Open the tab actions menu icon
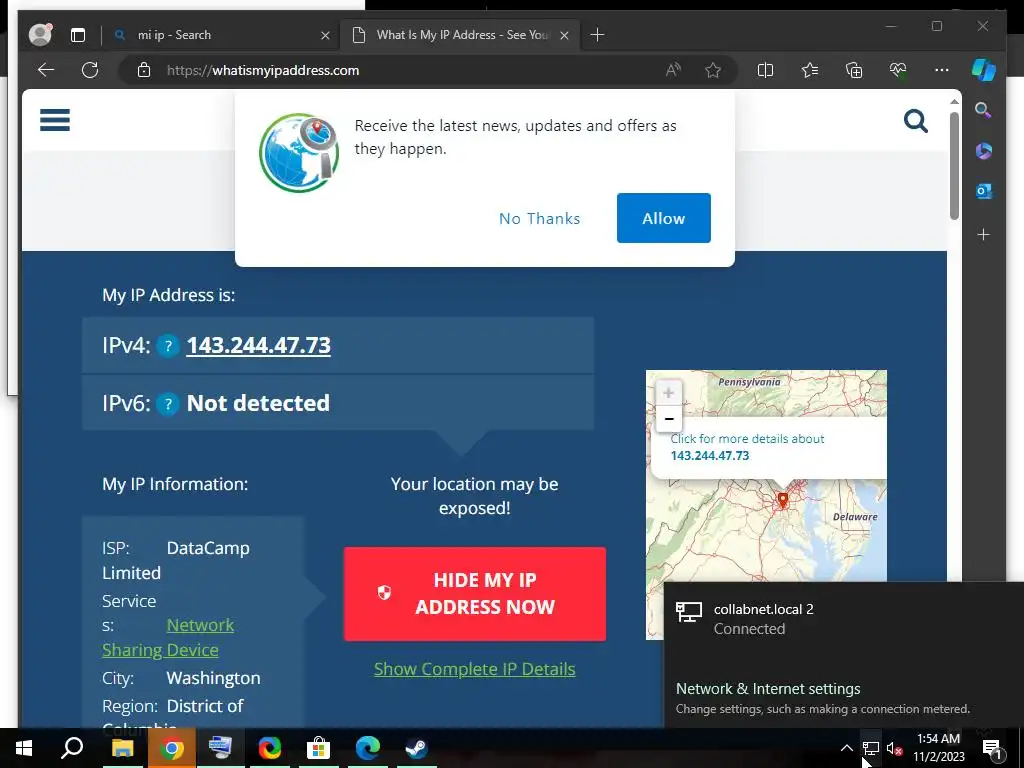Image resolution: width=1024 pixels, height=768 pixels. (78, 35)
